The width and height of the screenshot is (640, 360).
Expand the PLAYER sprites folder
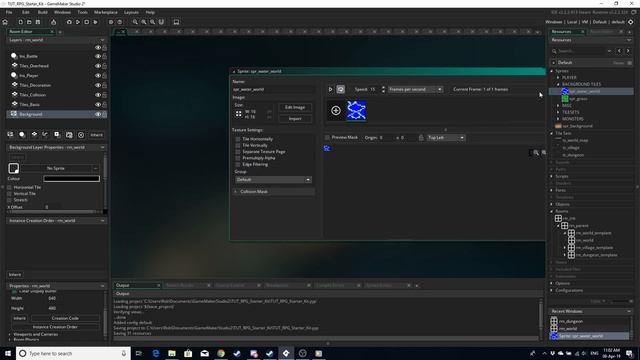[558, 78]
